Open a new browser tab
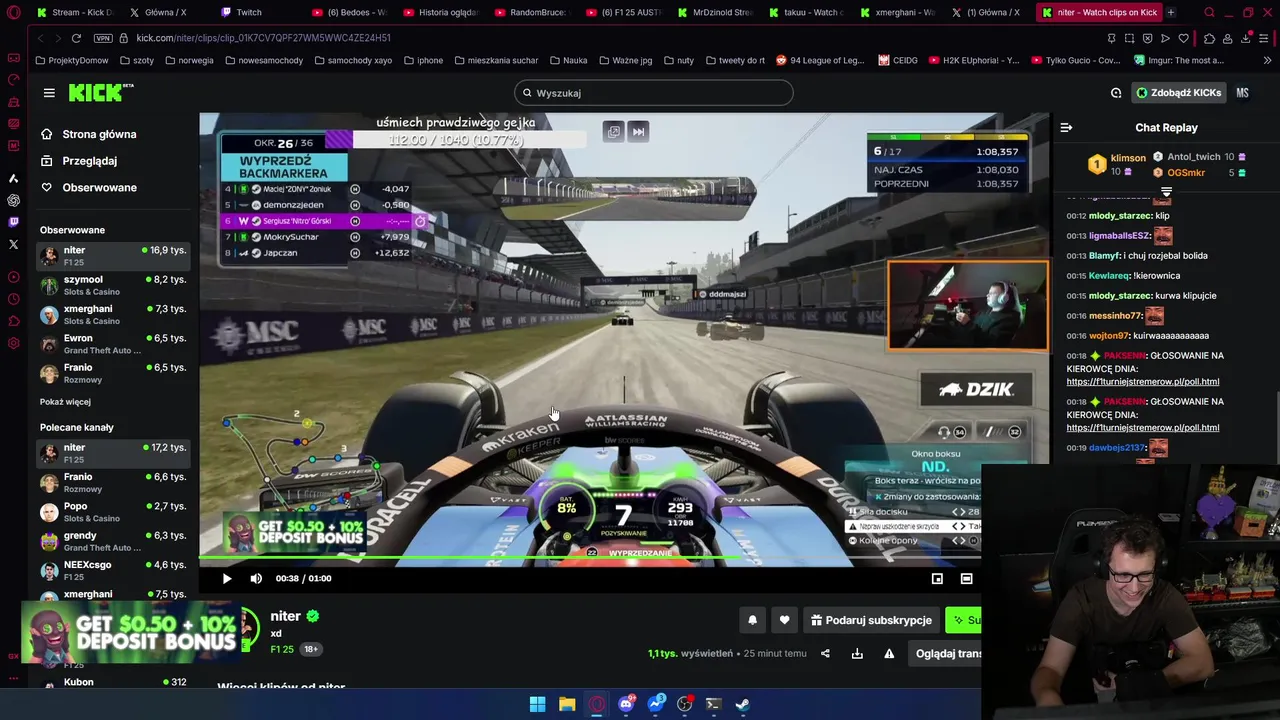The image size is (1280, 720). (x=1170, y=12)
